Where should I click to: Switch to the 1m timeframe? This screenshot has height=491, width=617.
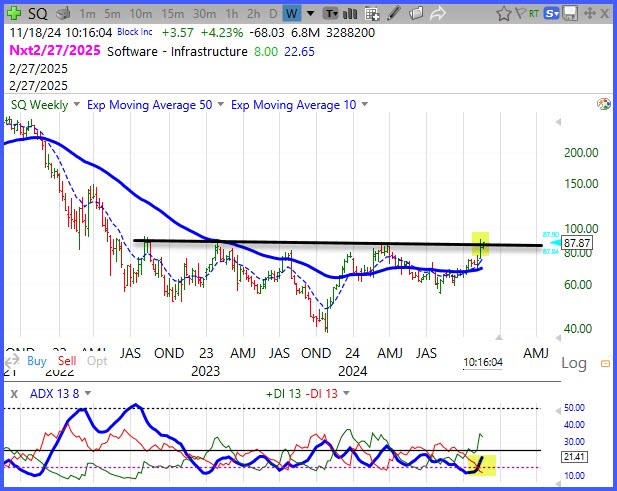tap(87, 14)
